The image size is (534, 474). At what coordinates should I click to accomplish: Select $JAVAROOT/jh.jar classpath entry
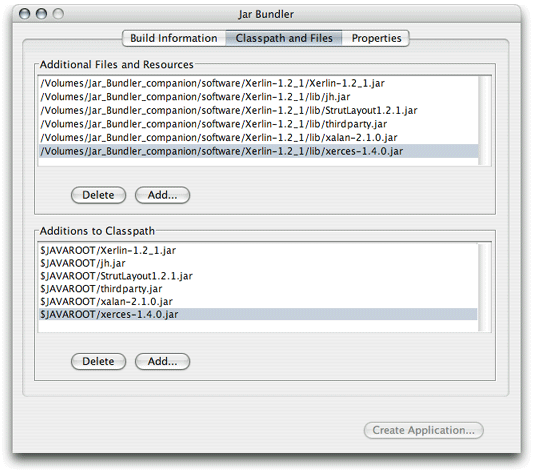(x=258, y=263)
